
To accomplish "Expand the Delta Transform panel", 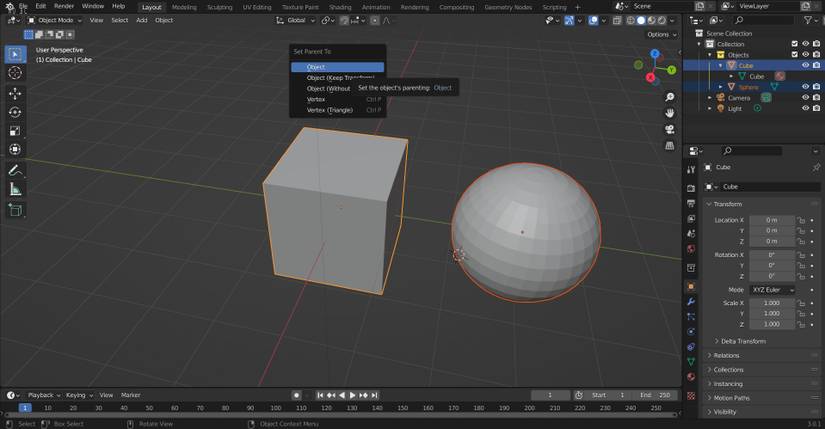I will [x=743, y=341].
